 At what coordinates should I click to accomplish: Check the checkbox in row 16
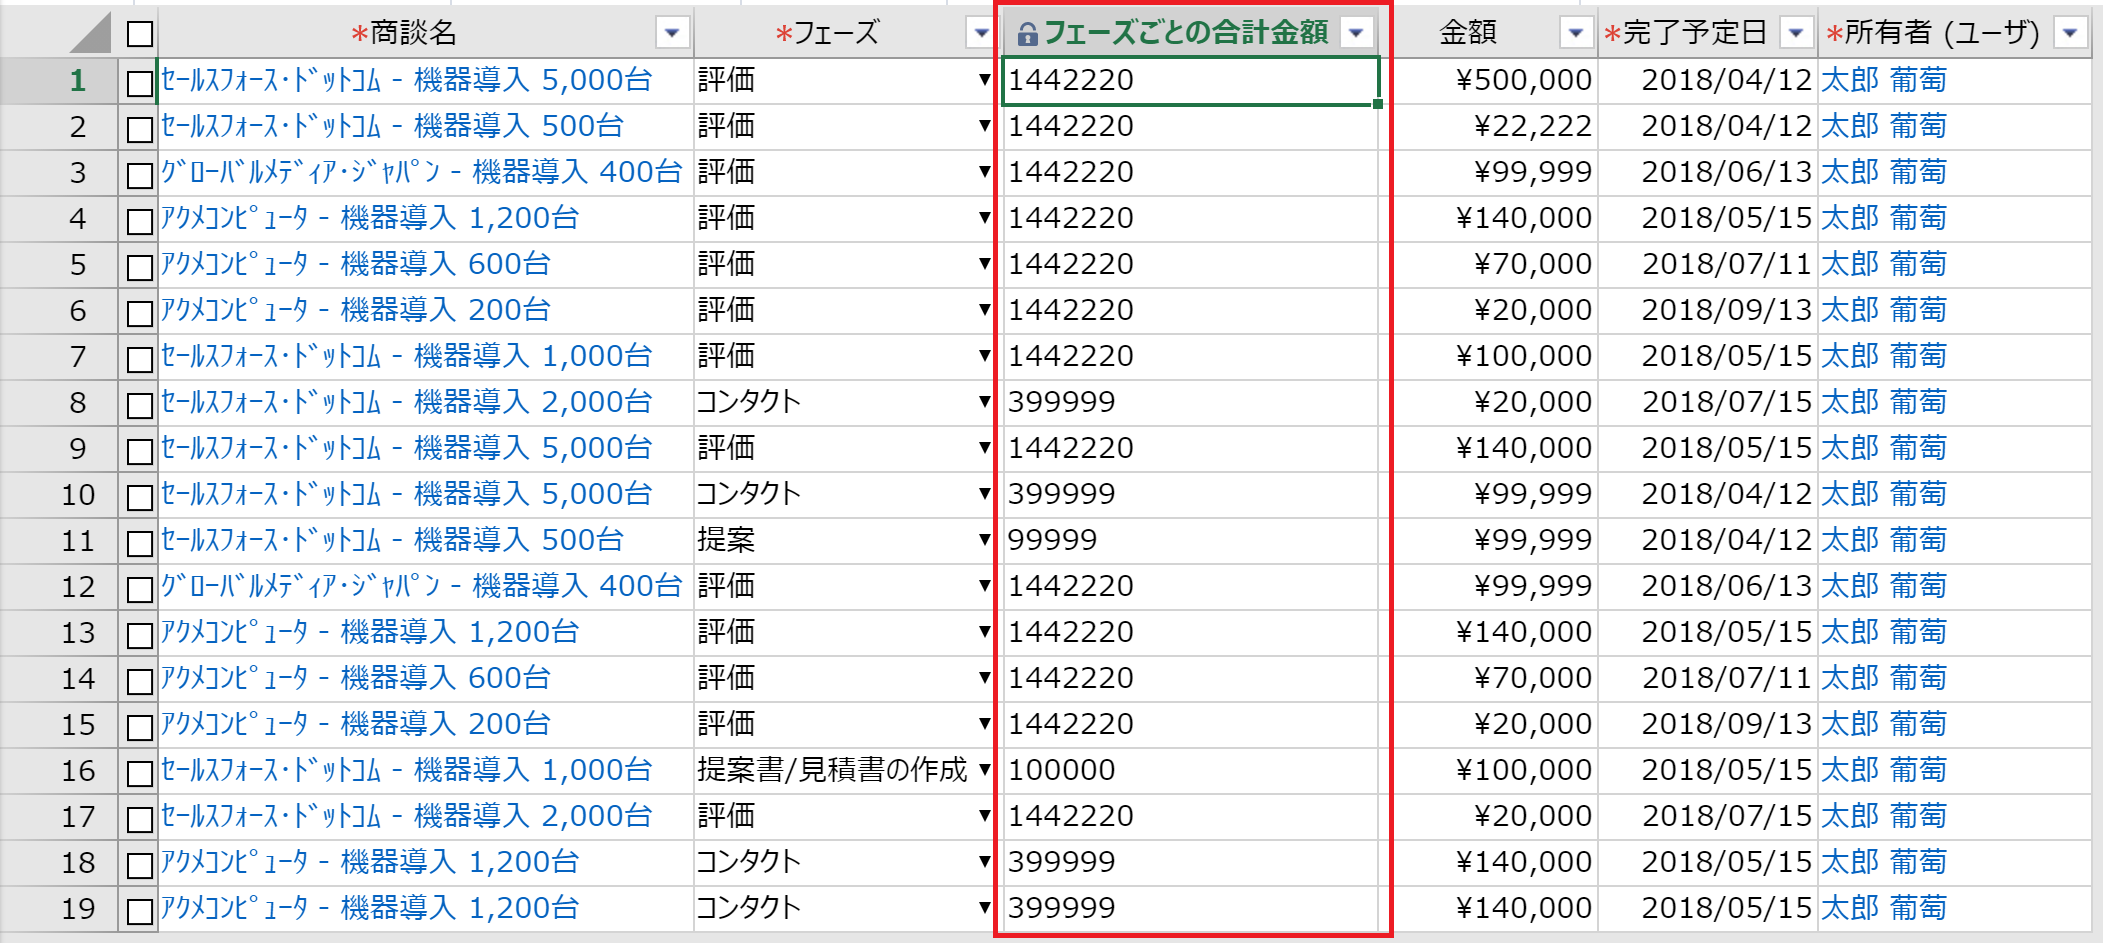coord(140,773)
